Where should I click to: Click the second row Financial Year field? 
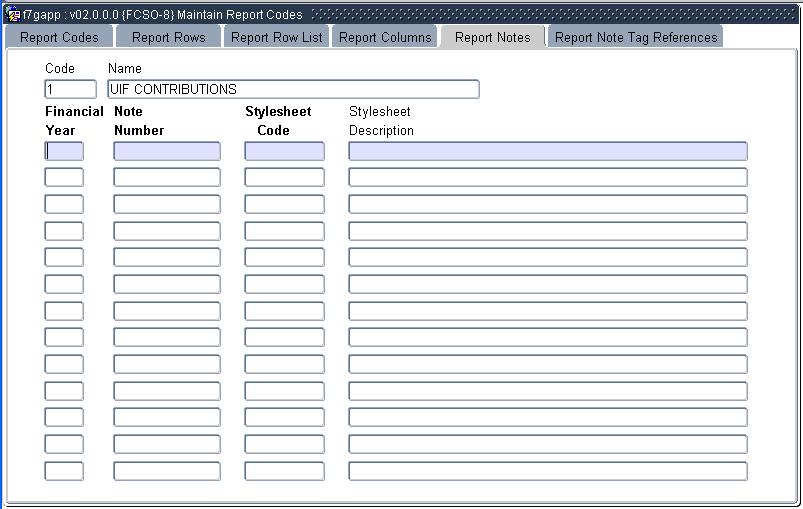click(64, 178)
